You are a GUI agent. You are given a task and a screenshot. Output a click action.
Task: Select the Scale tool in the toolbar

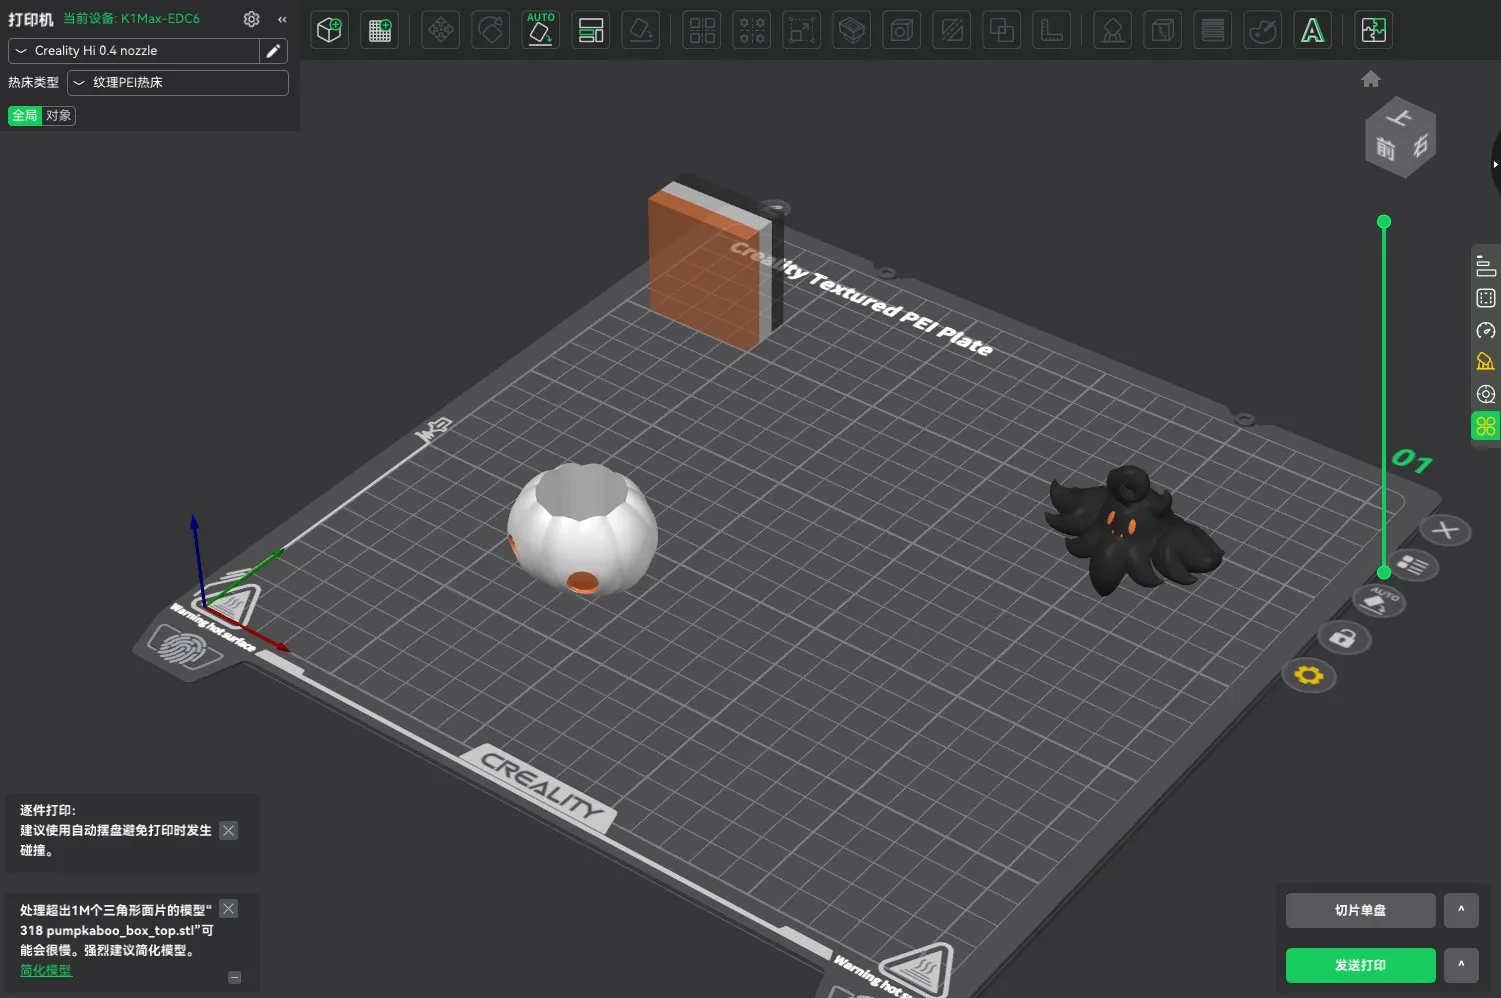tap(802, 30)
